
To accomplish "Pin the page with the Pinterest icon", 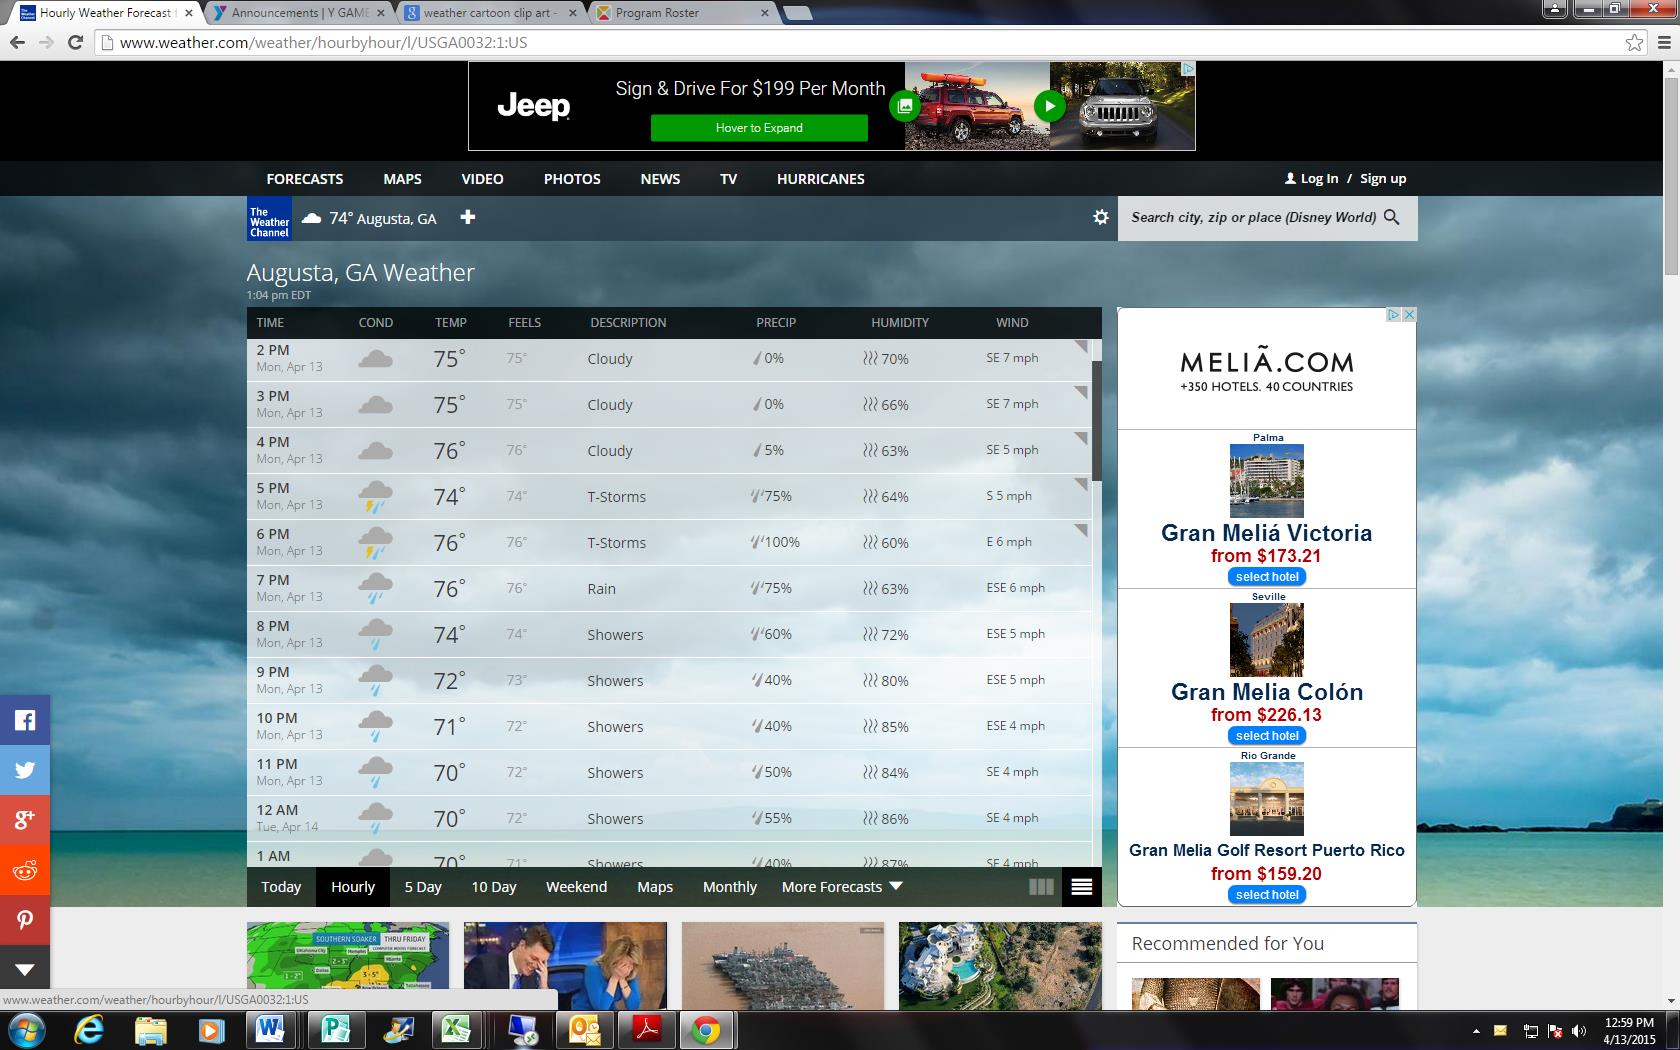I will [25, 920].
